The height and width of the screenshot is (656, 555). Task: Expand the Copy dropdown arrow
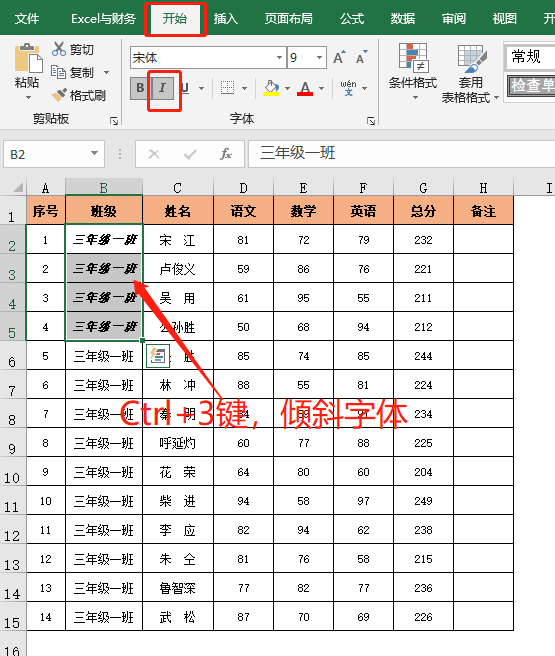pos(107,72)
